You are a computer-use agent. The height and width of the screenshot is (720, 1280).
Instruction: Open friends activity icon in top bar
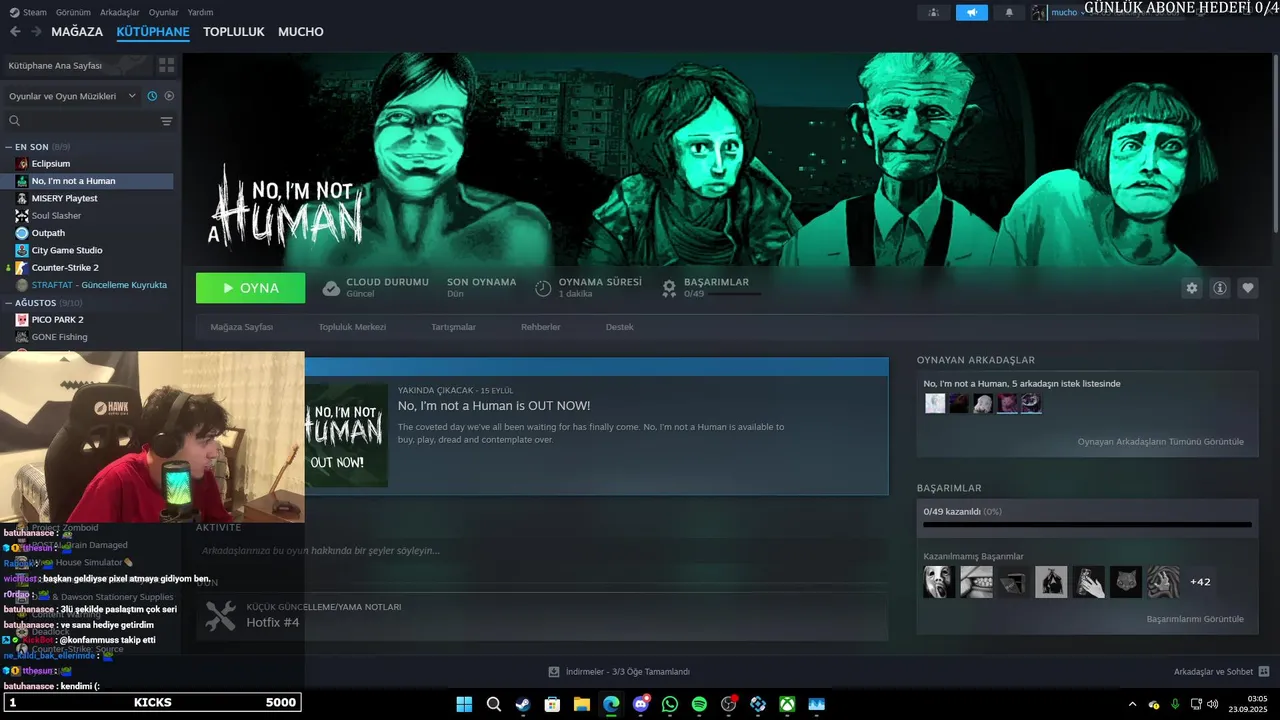click(x=933, y=12)
